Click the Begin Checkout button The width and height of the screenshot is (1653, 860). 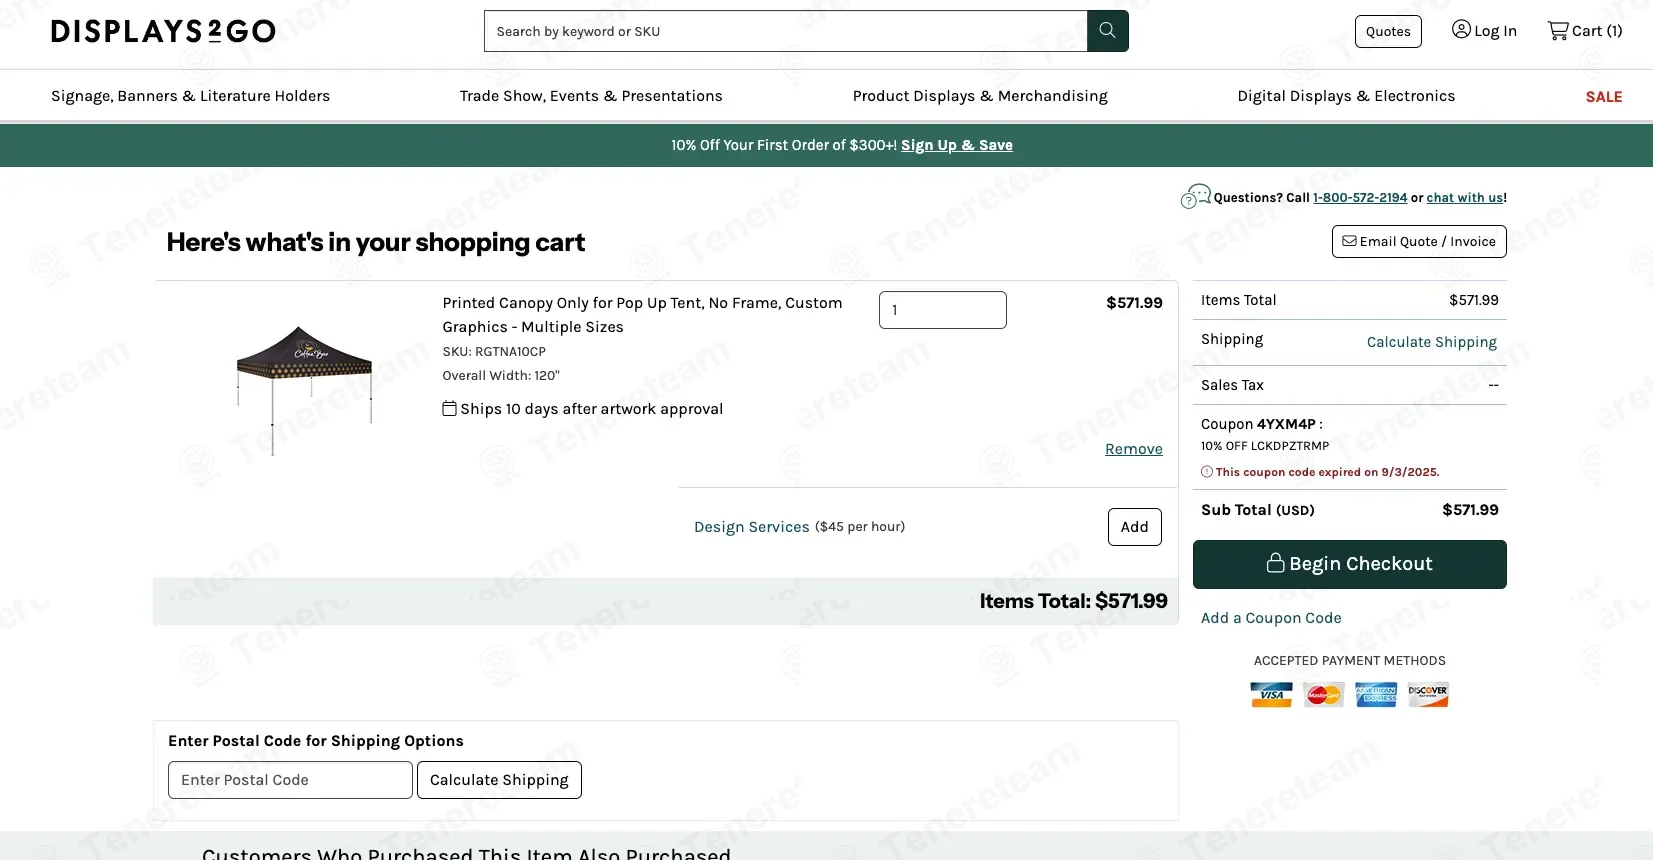[1350, 564]
